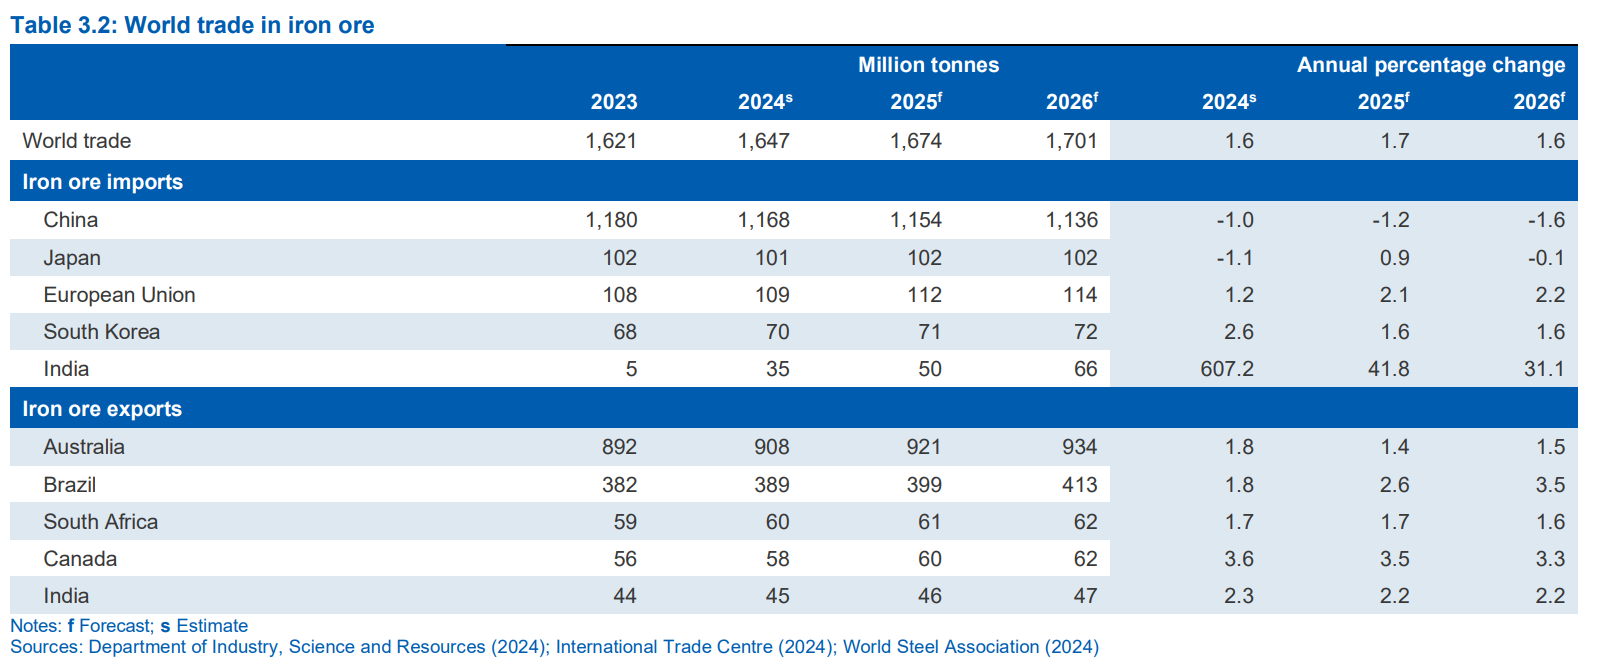Select India imports value 35

click(x=778, y=369)
